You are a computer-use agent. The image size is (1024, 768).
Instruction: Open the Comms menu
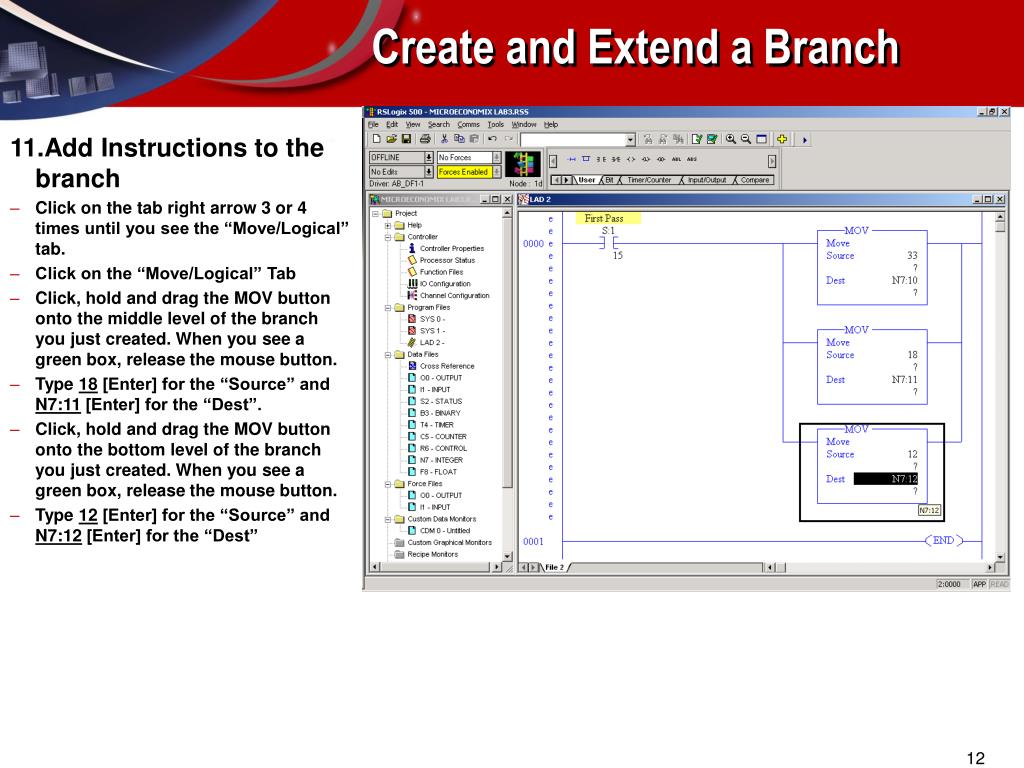point(468,125)
